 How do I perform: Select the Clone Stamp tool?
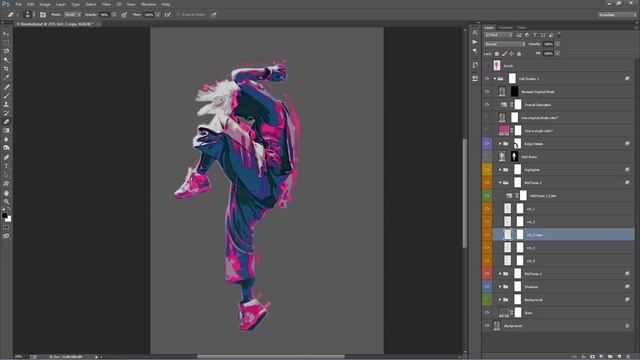pos(6,104)
